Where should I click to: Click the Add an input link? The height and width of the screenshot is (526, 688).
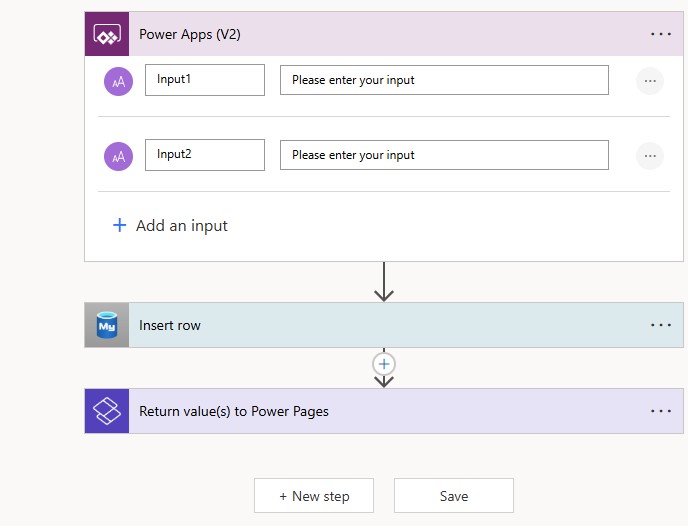point(170,225)
